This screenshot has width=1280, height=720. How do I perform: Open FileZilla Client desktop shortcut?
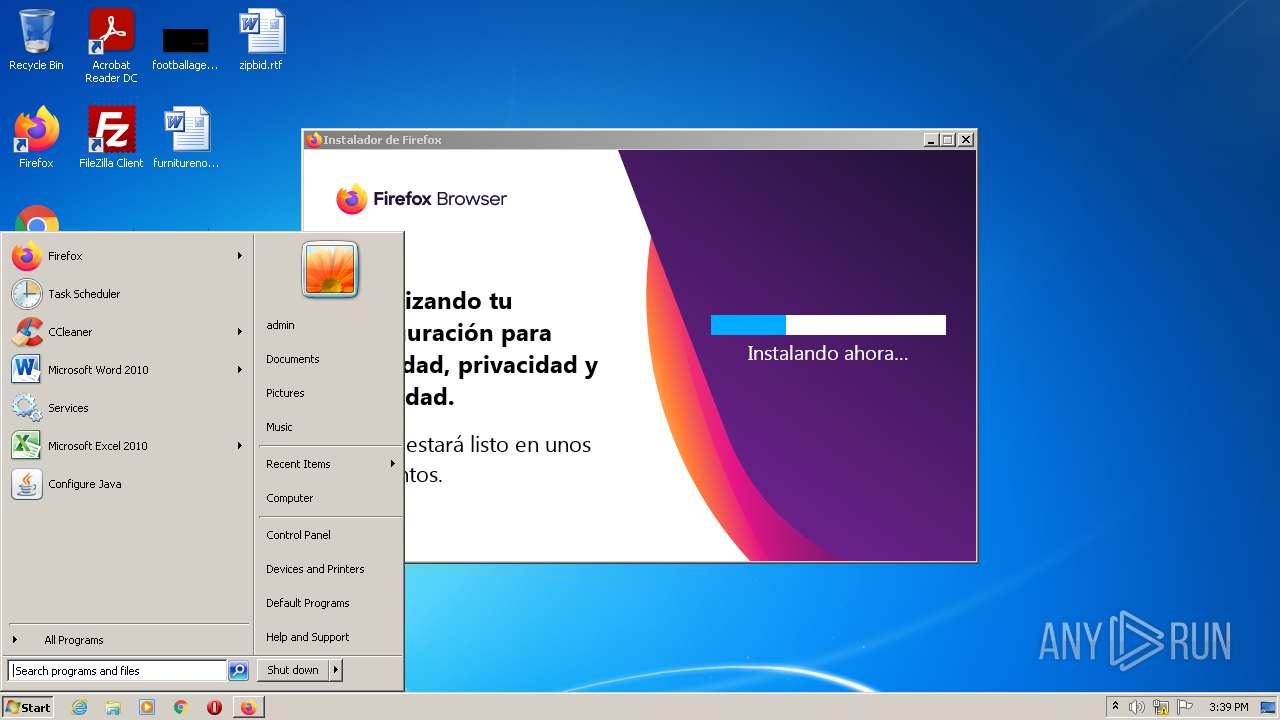coord(111,138)
